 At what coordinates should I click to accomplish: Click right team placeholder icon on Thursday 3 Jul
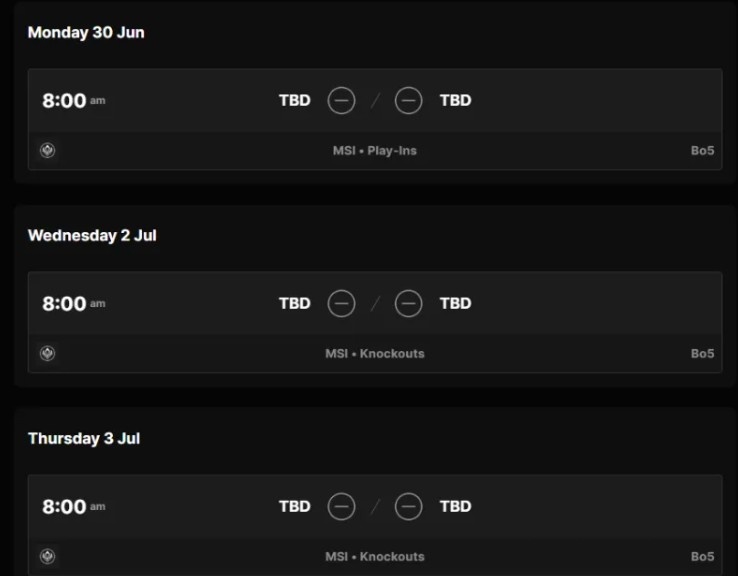click(408, 506)
